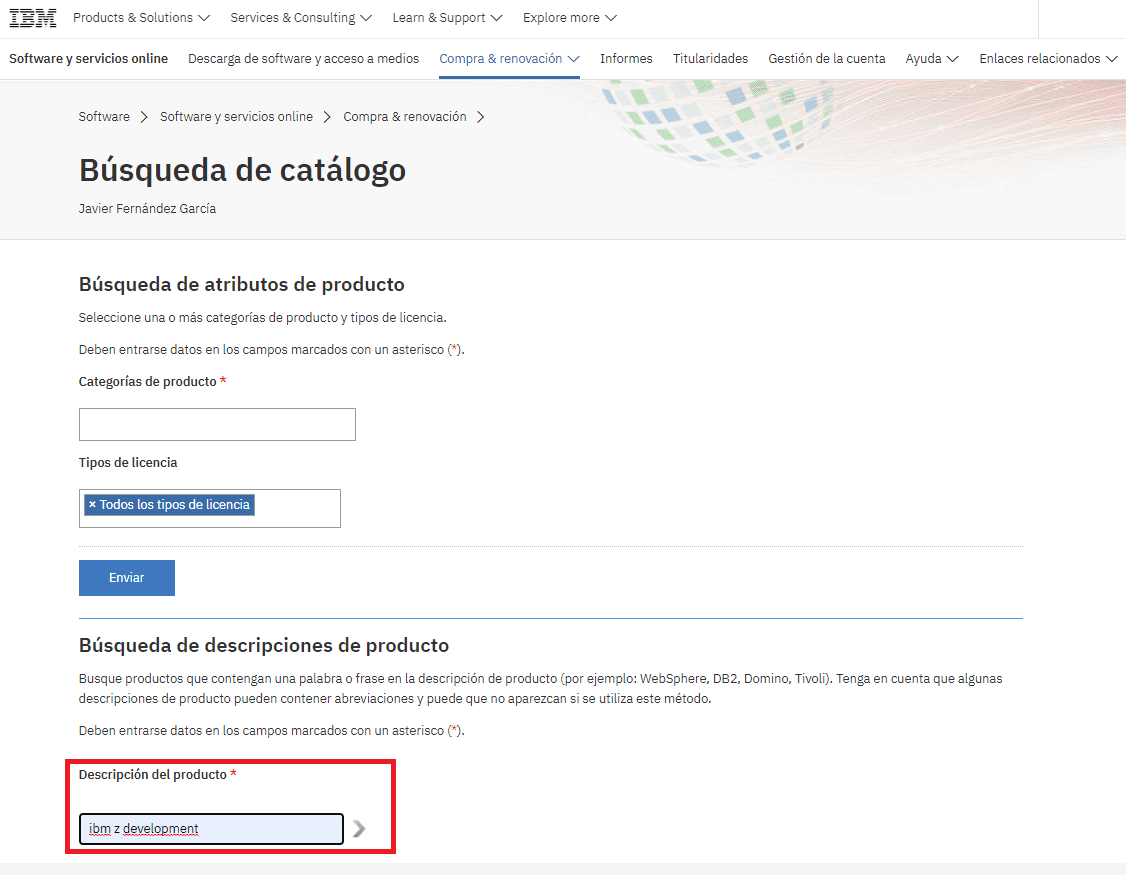Screen dimensions: 1126x875
Task: Open the Explore more dropdown
Action: coord(569,18)
